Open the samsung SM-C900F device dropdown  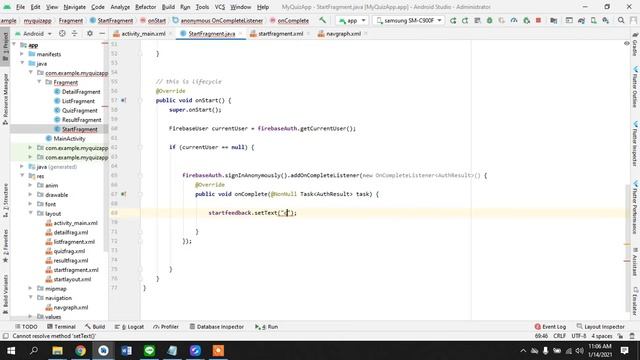(x=409, y=20)
